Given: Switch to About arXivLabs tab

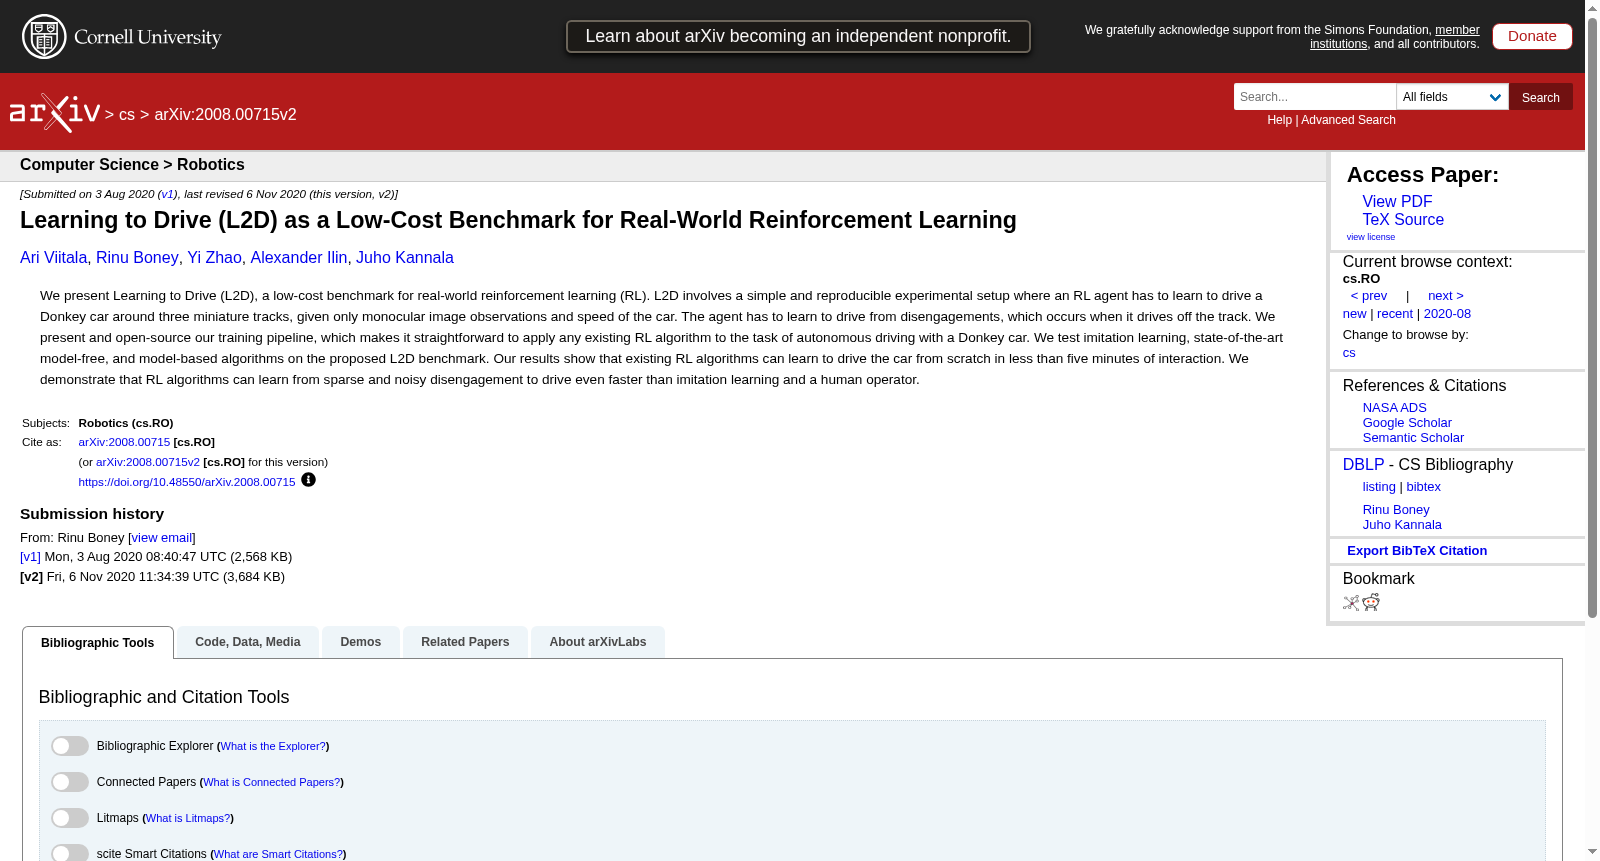Looking at the screenshot, I should pos(598,642).
